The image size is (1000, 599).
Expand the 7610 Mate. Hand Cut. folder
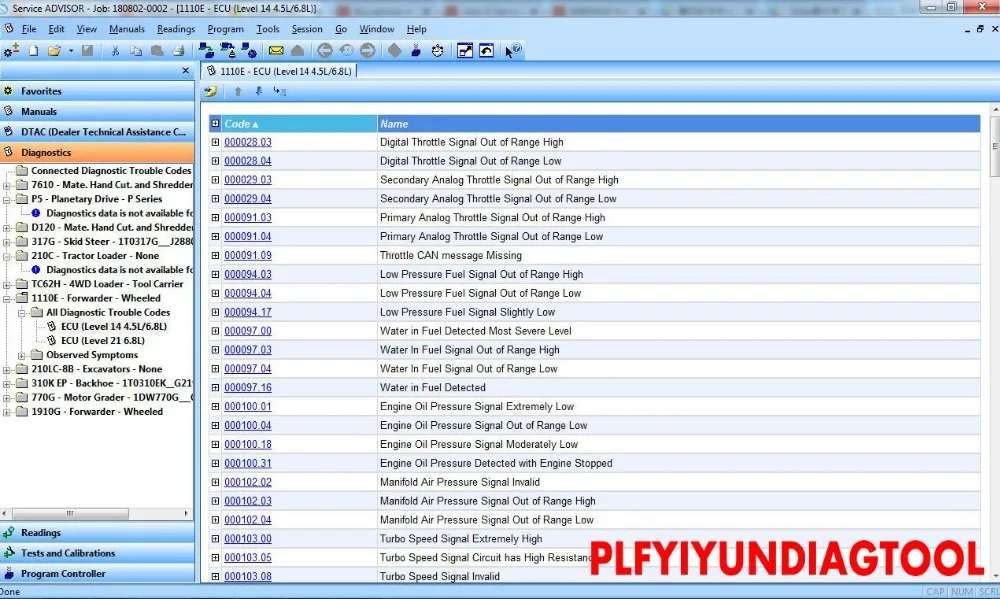(8, 185)
